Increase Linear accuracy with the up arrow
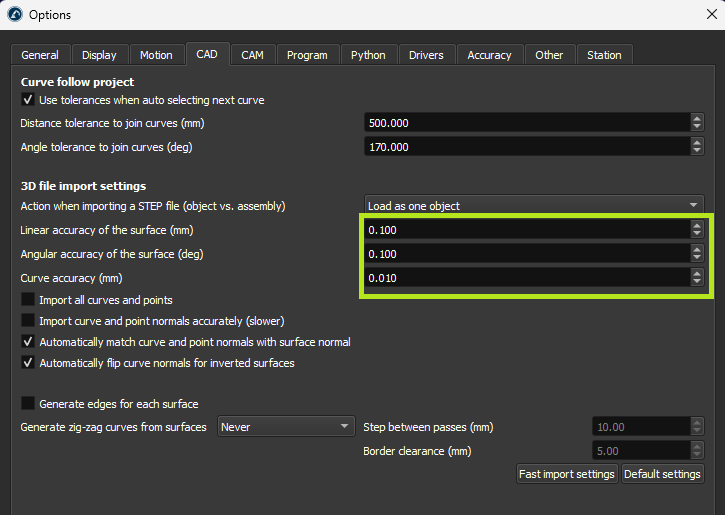The image size is (725, 515). click(697, 225)
